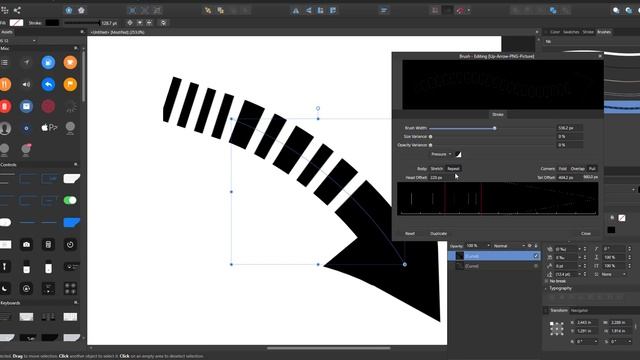The height and width of the screenshot is (360, 640).
Task: Open the Pressure controller dropdown
Action: [441, 154]
